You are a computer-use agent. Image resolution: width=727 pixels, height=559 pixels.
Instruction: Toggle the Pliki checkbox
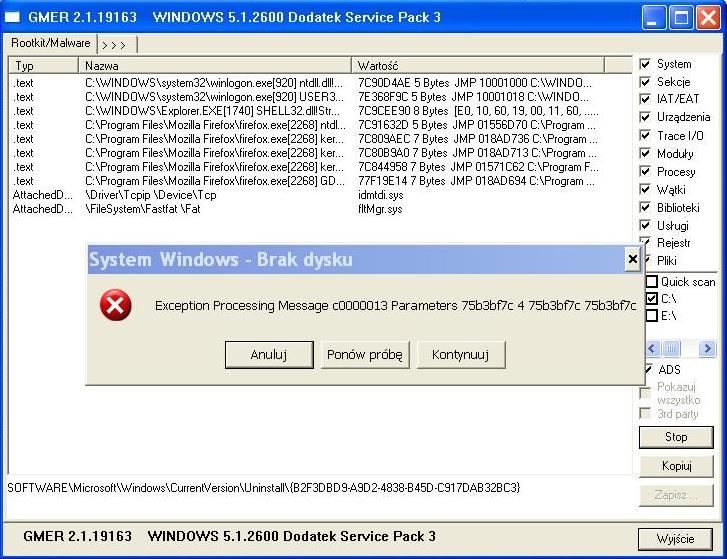(x=647, y=260)
